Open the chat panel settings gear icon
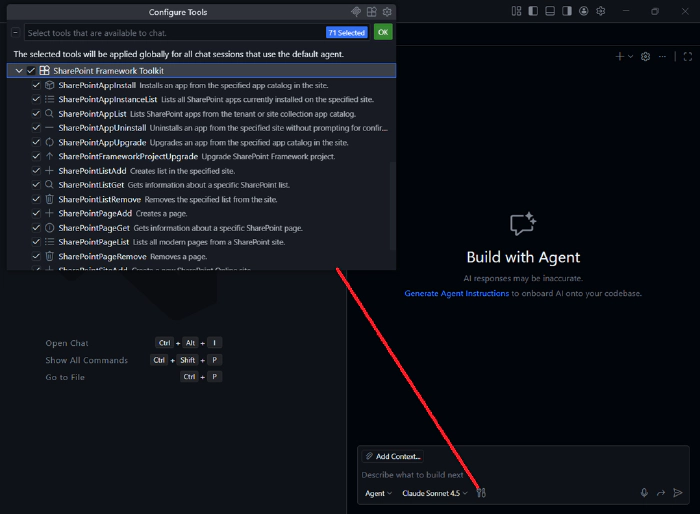 point(646,57)
